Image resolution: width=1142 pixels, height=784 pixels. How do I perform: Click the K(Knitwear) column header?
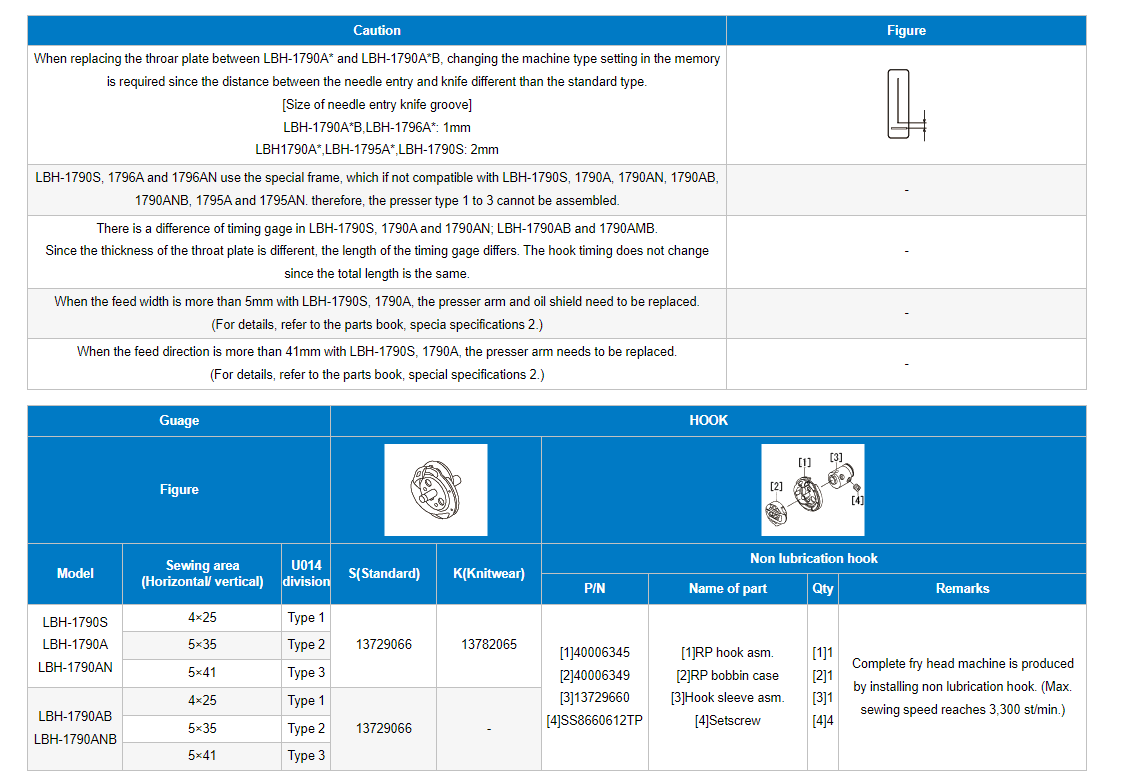click(x=489, y=573)
